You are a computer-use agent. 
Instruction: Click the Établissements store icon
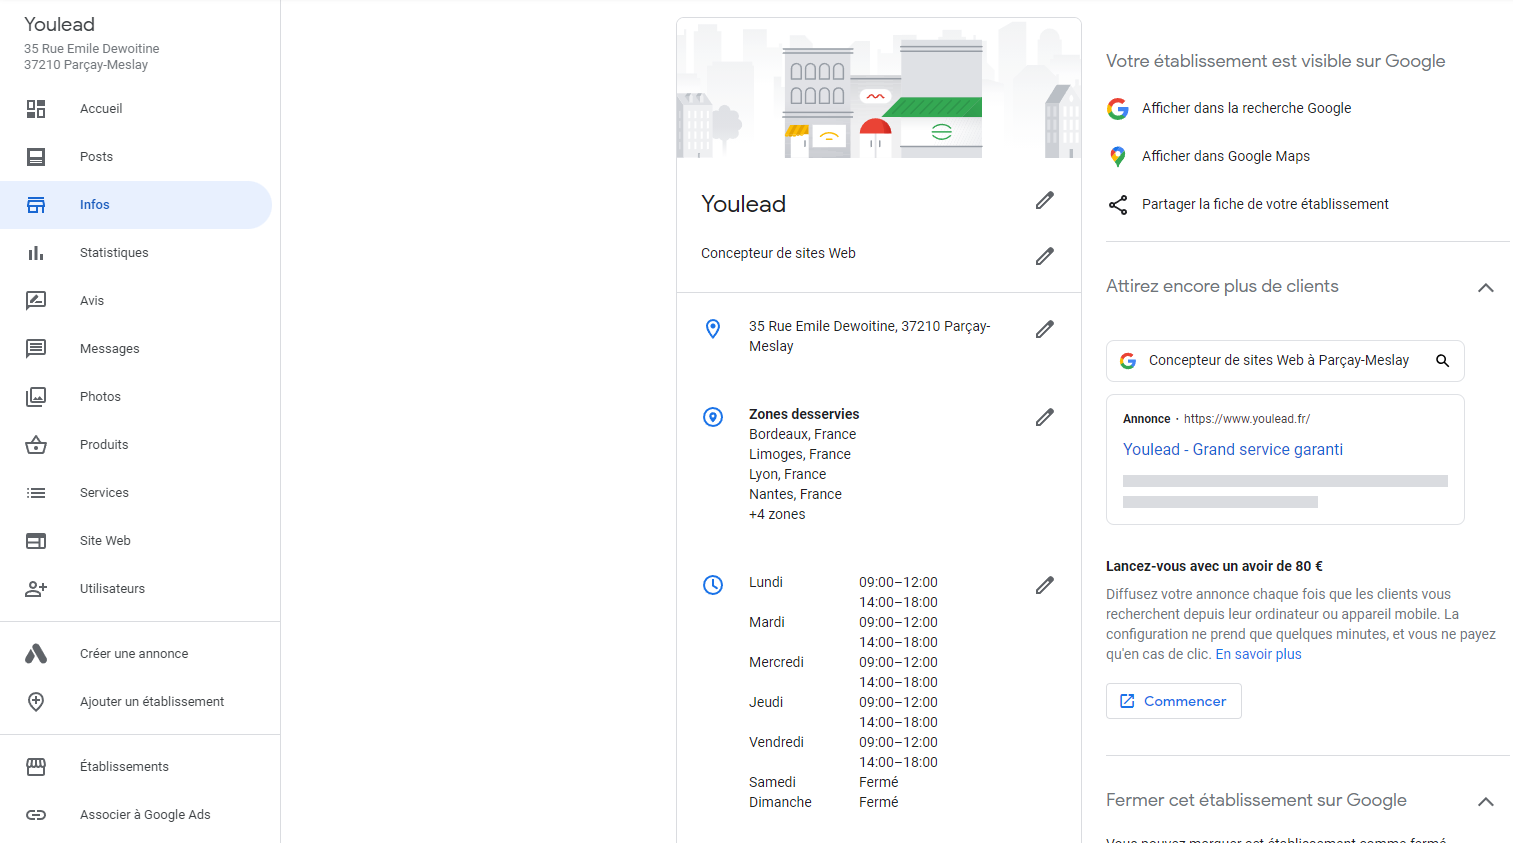[x=36, y=767]
